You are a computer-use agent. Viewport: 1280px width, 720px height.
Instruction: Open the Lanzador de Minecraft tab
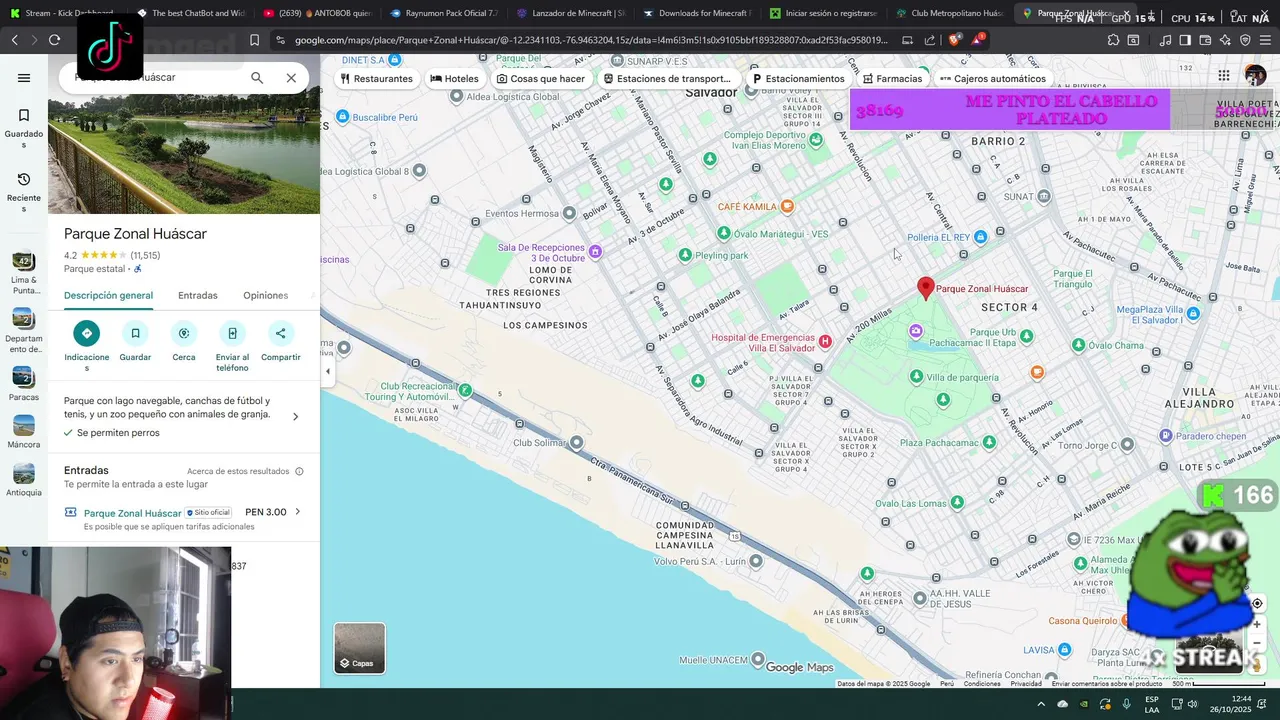coord(570,14)
